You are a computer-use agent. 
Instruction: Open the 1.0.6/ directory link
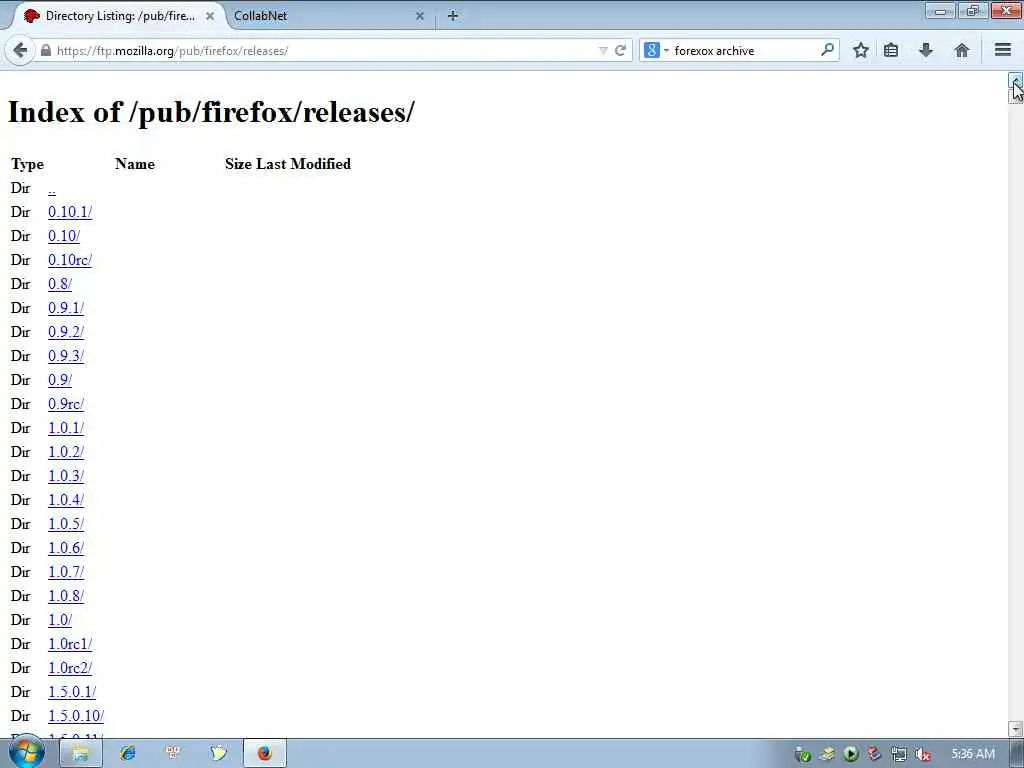coord(66,549)
